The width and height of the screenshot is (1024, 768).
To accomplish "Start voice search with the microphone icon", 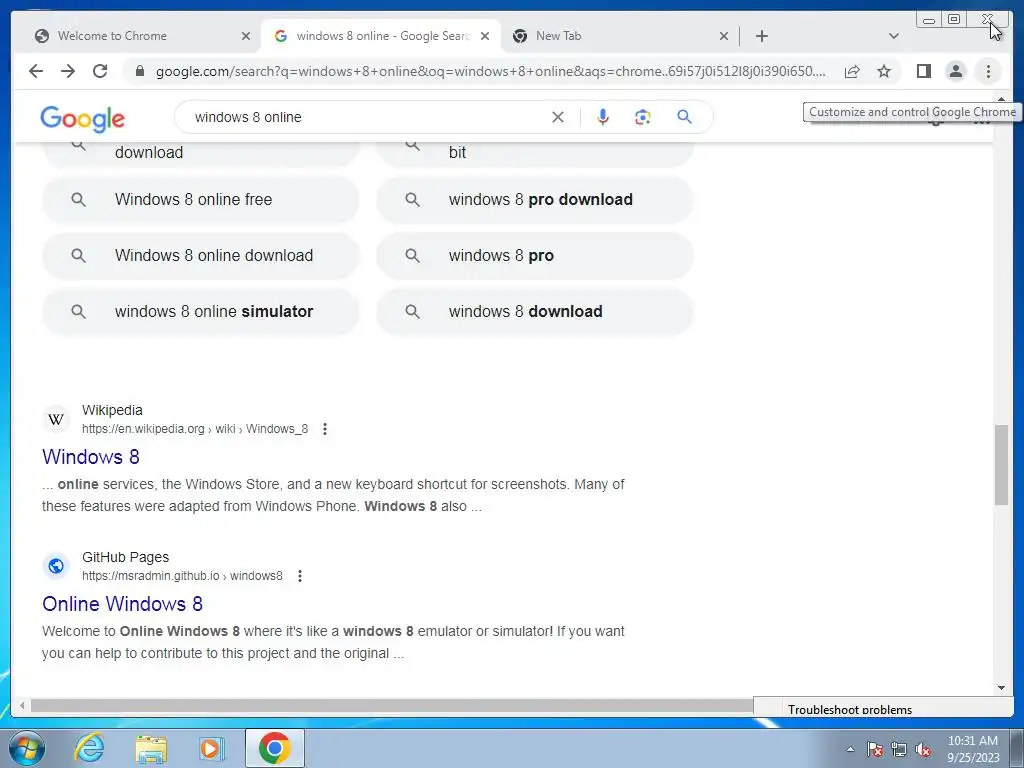I will click(603, 117).
